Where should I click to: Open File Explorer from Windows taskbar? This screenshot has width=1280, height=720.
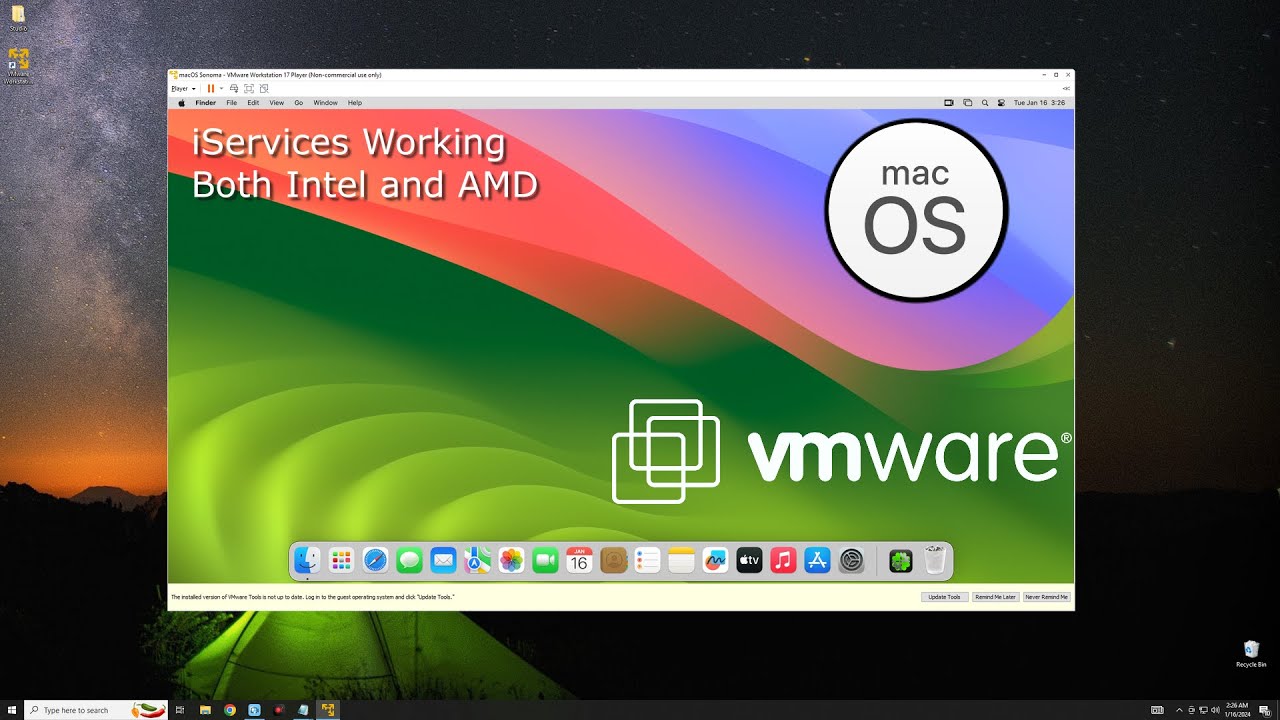point(205,710)
